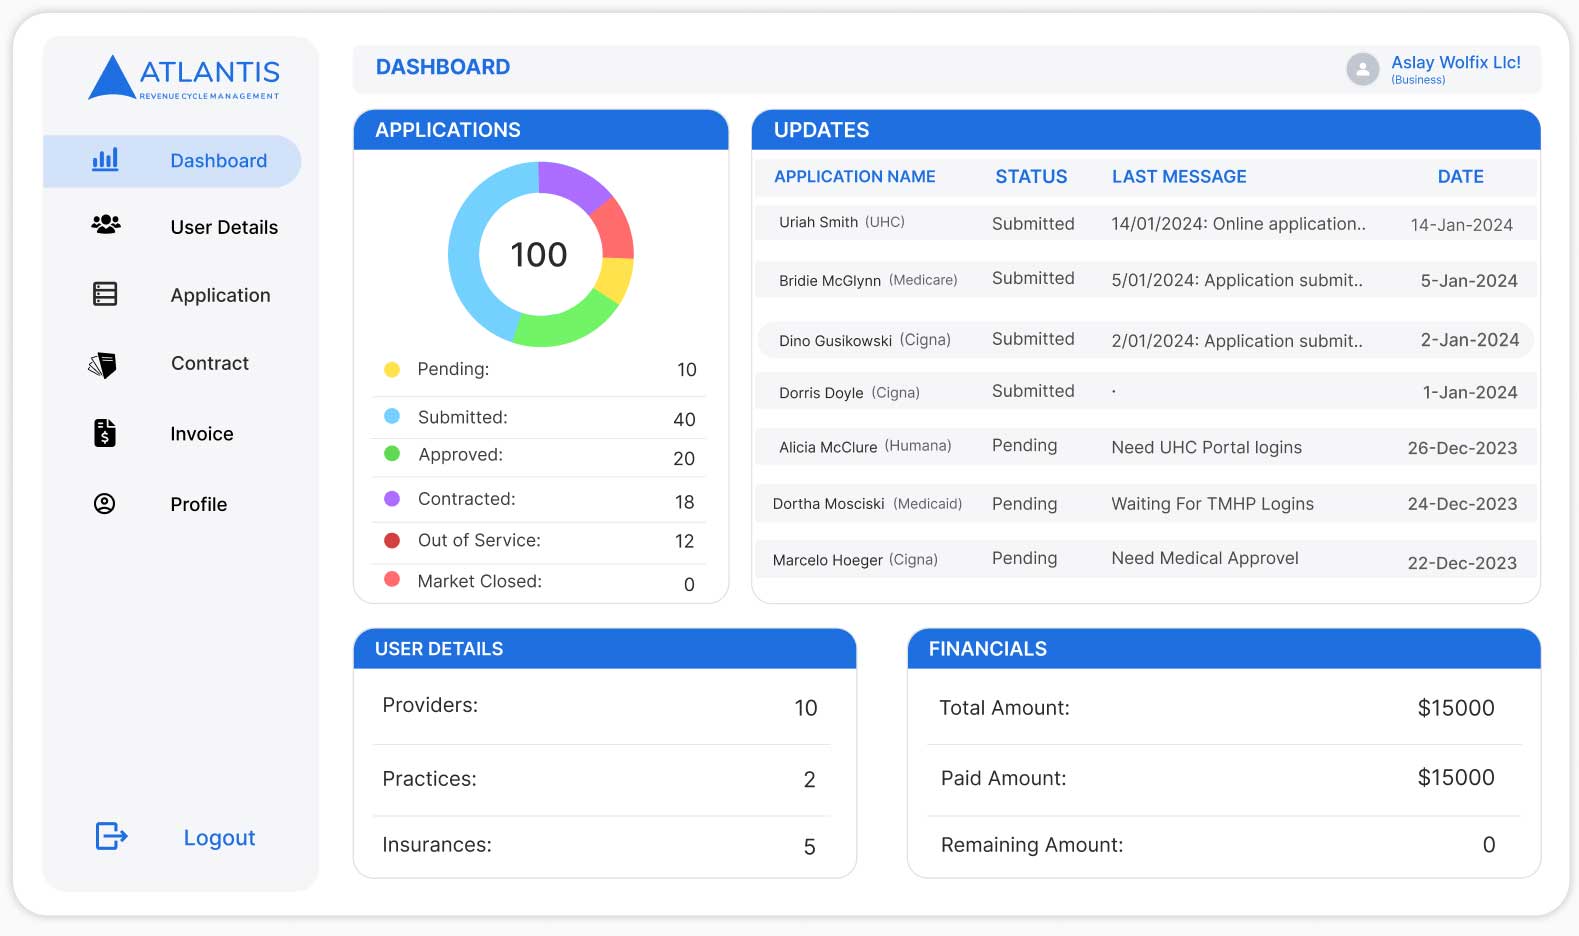Open the Invoice page from sidebar
This screenshot has height=936, width=1579.
coord(202,434)
